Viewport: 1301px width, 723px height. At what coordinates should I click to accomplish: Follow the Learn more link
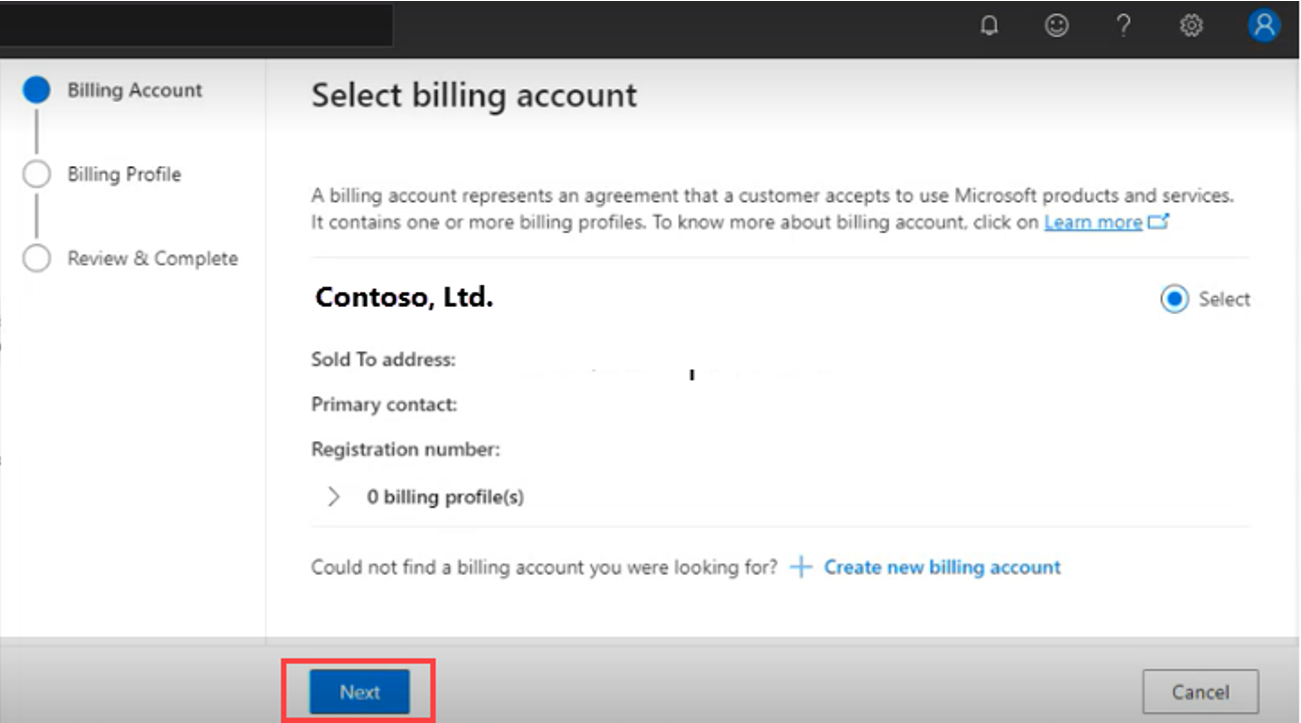(1093, 223)
